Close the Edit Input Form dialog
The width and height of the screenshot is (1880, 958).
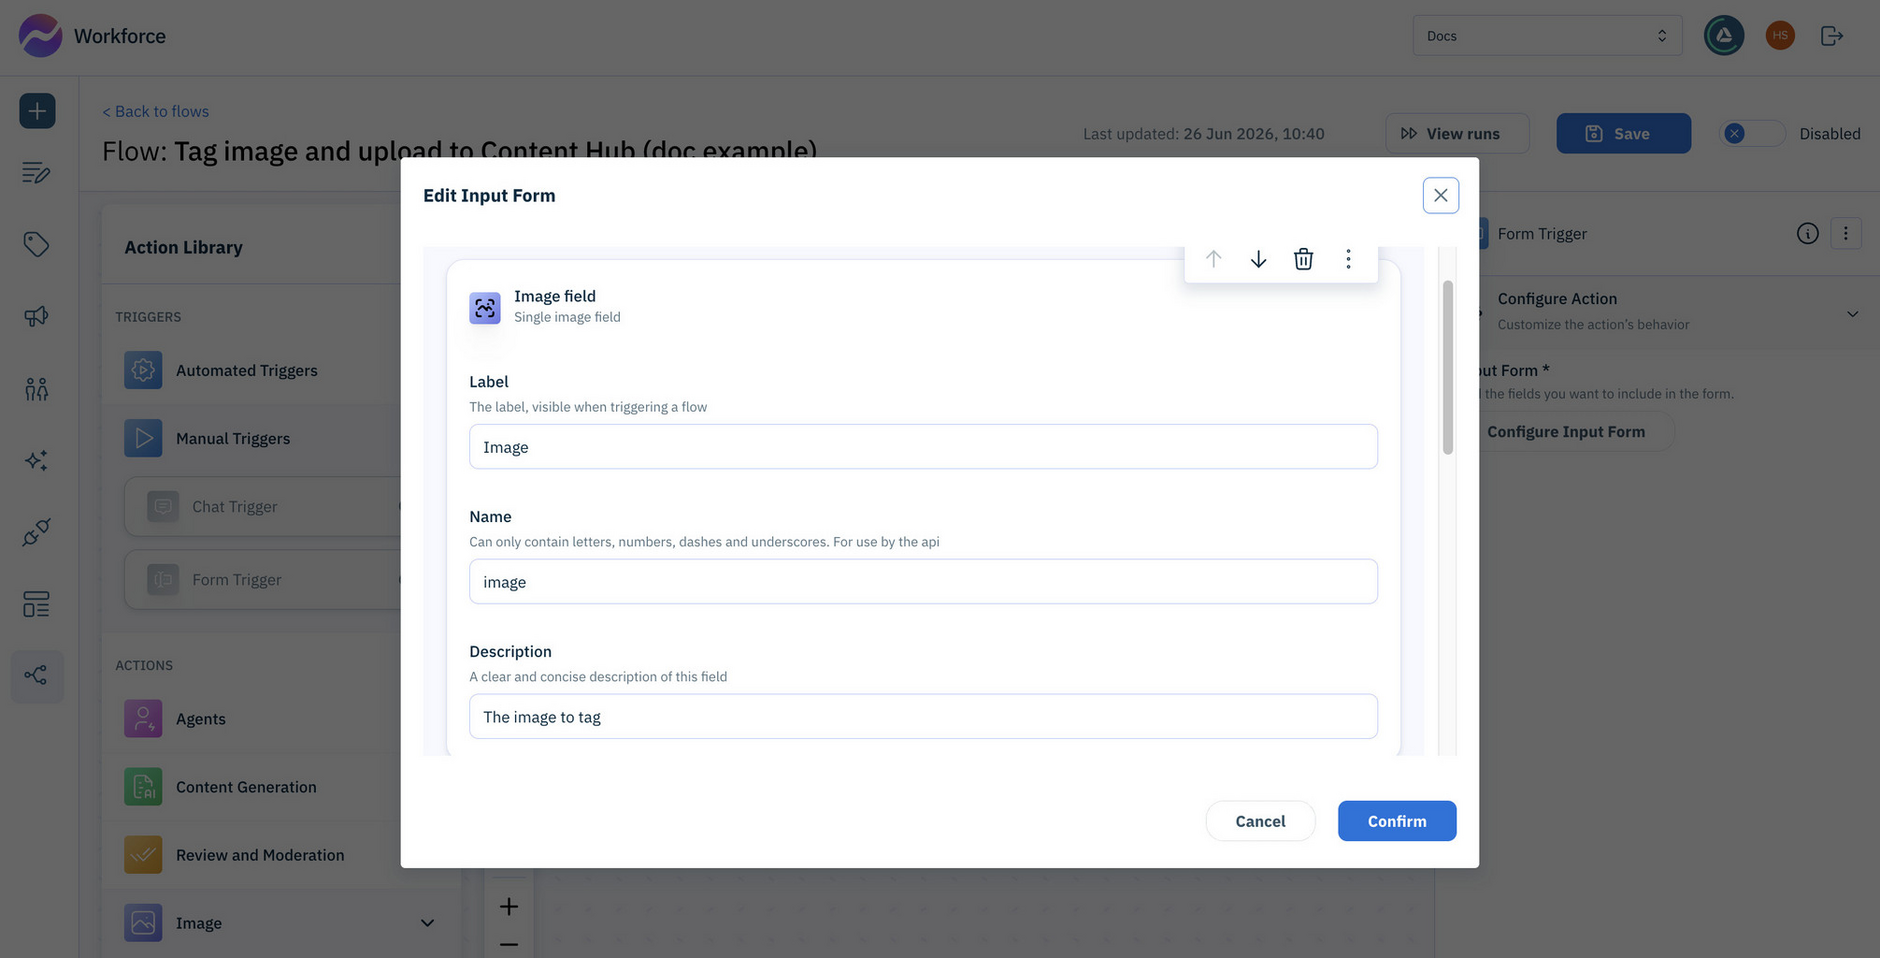click(1440, 195)
